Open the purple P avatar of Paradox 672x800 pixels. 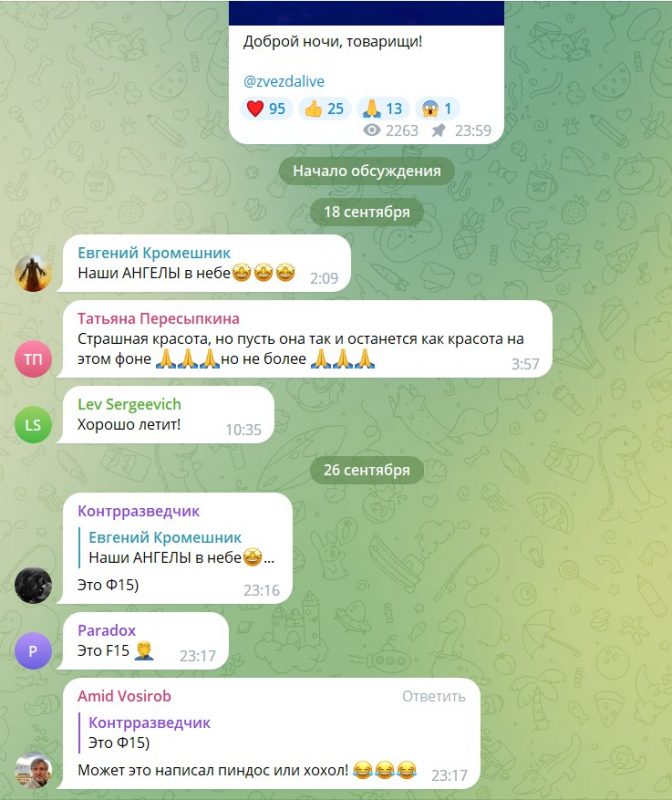[x=33, y=651]
